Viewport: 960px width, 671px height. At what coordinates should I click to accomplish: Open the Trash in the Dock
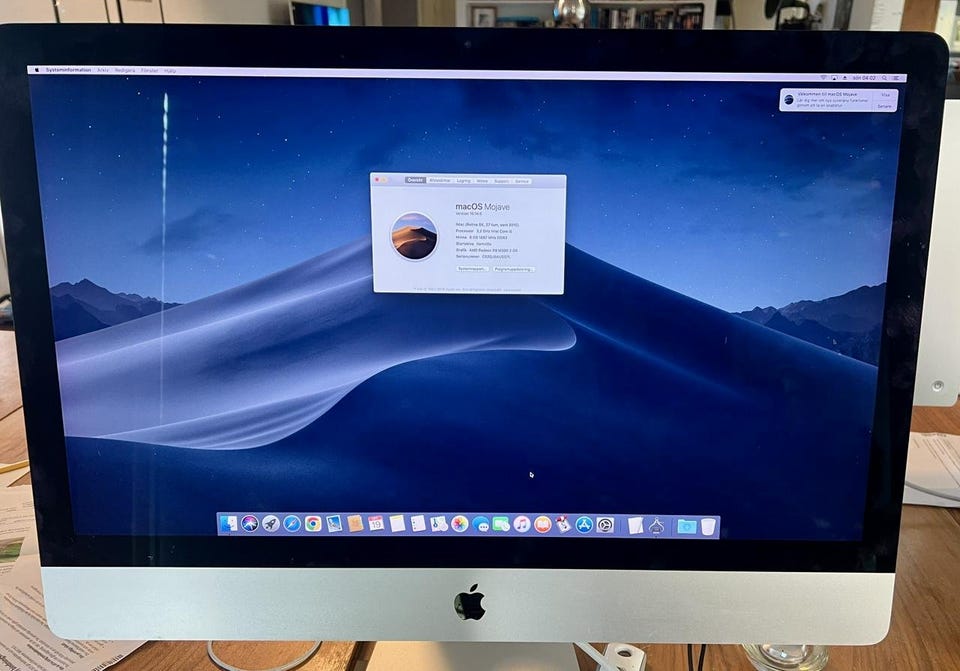(708, 526)
